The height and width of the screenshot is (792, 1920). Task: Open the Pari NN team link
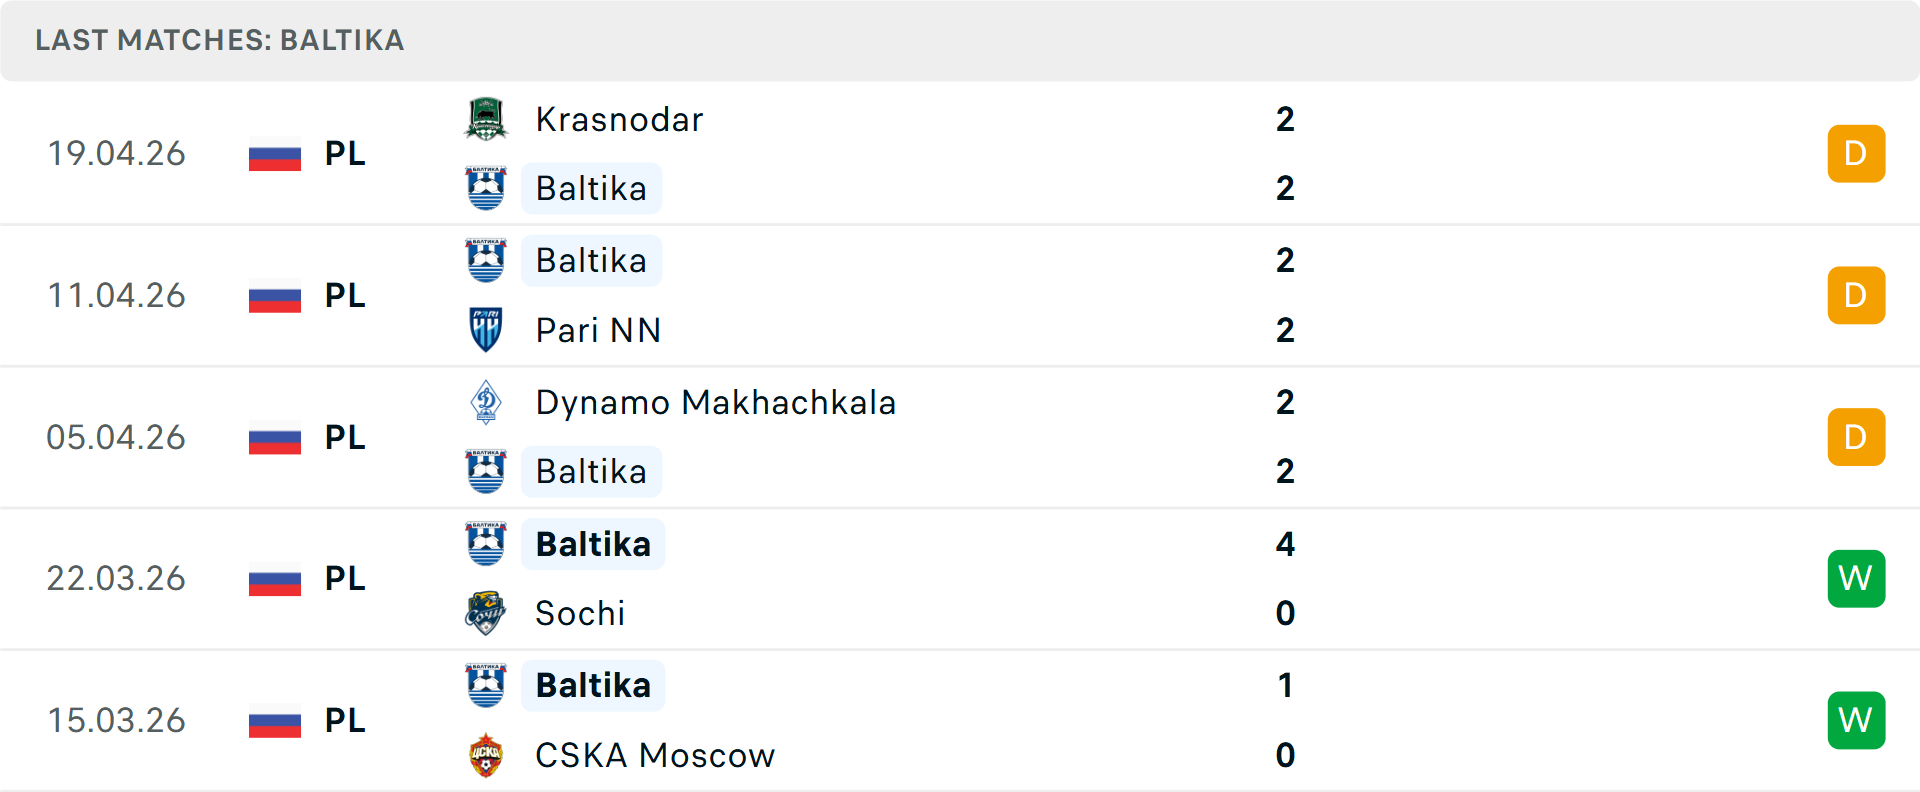[x=598, y=331]
